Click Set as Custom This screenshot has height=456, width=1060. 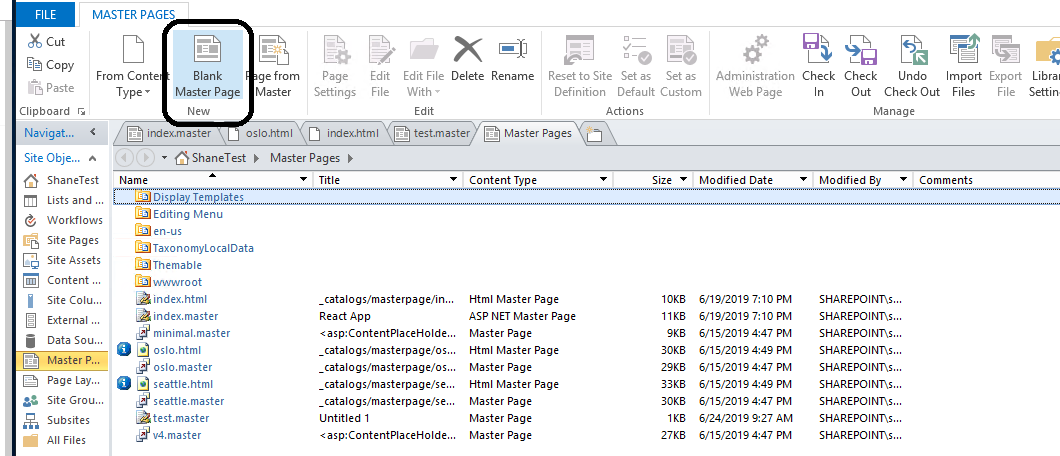click(x=681, y=66)
